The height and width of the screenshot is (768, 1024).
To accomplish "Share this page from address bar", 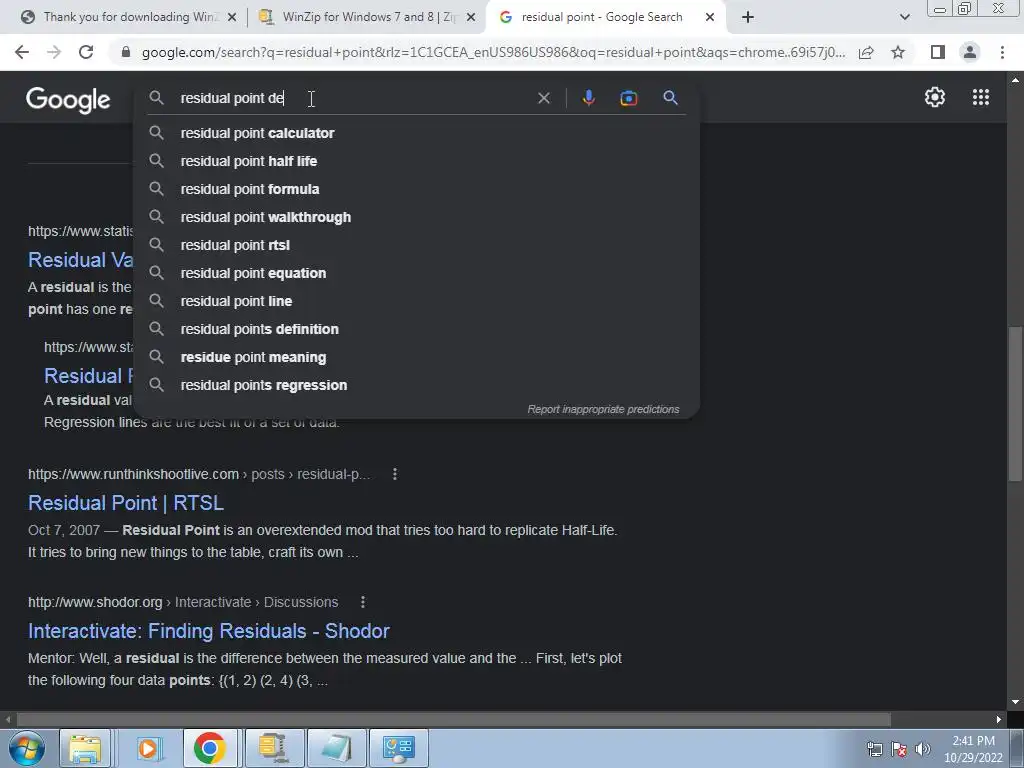I will (x=866, y=52).
